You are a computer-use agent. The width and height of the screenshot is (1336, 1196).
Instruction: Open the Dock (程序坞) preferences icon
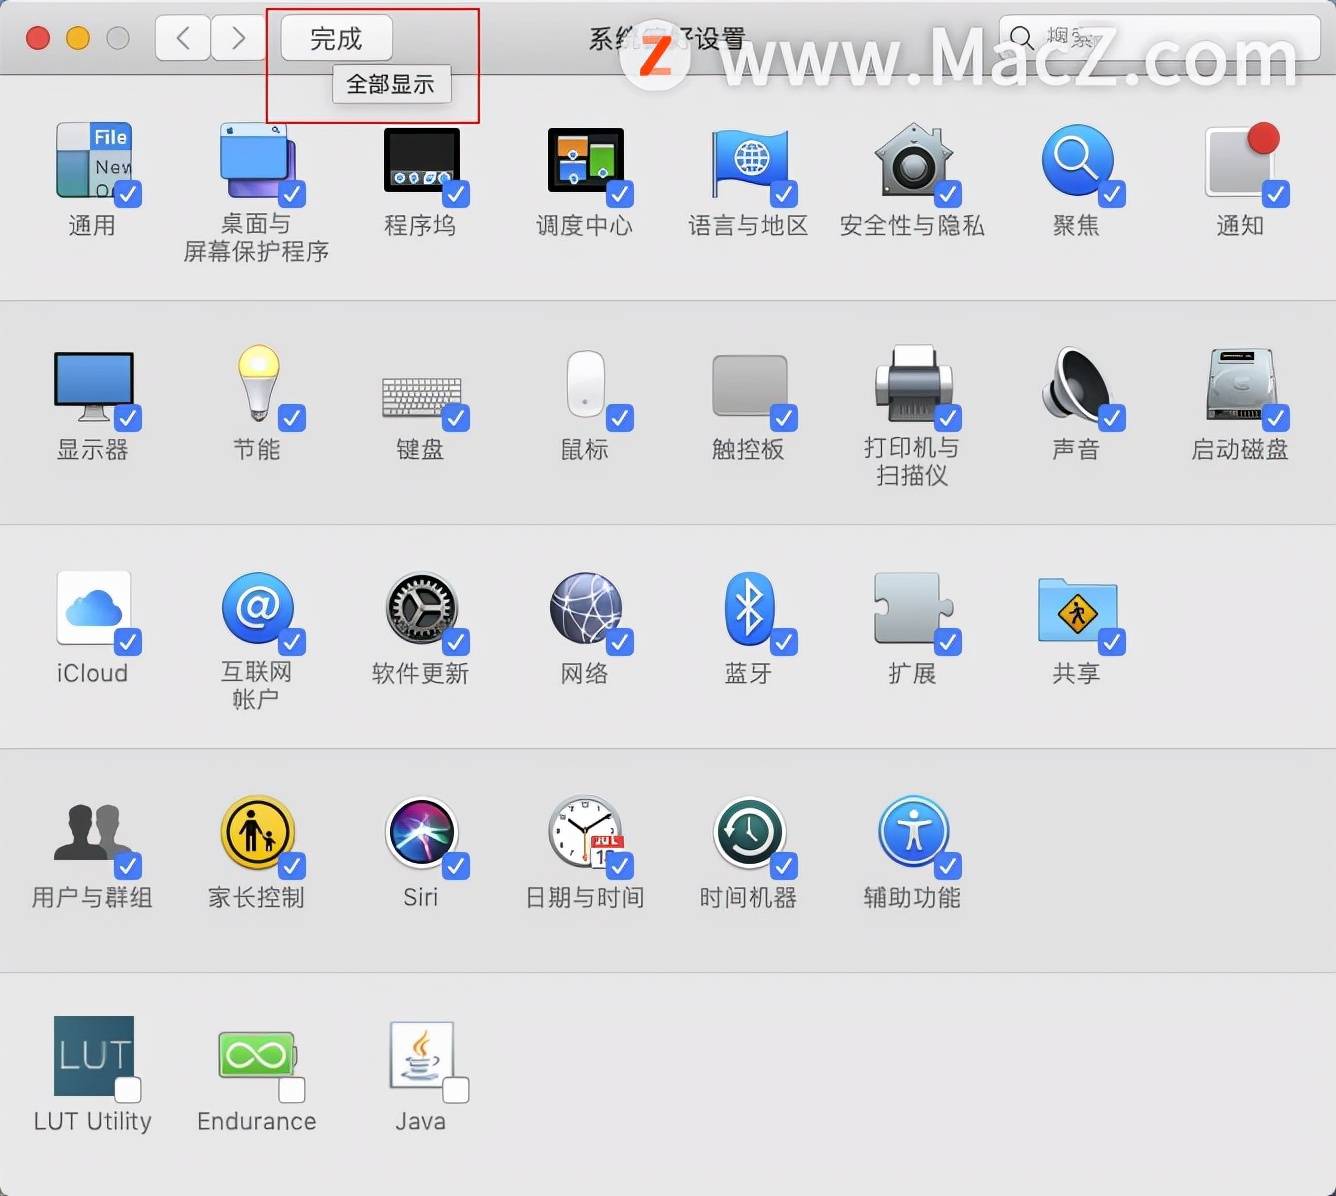tap(421, 160)
